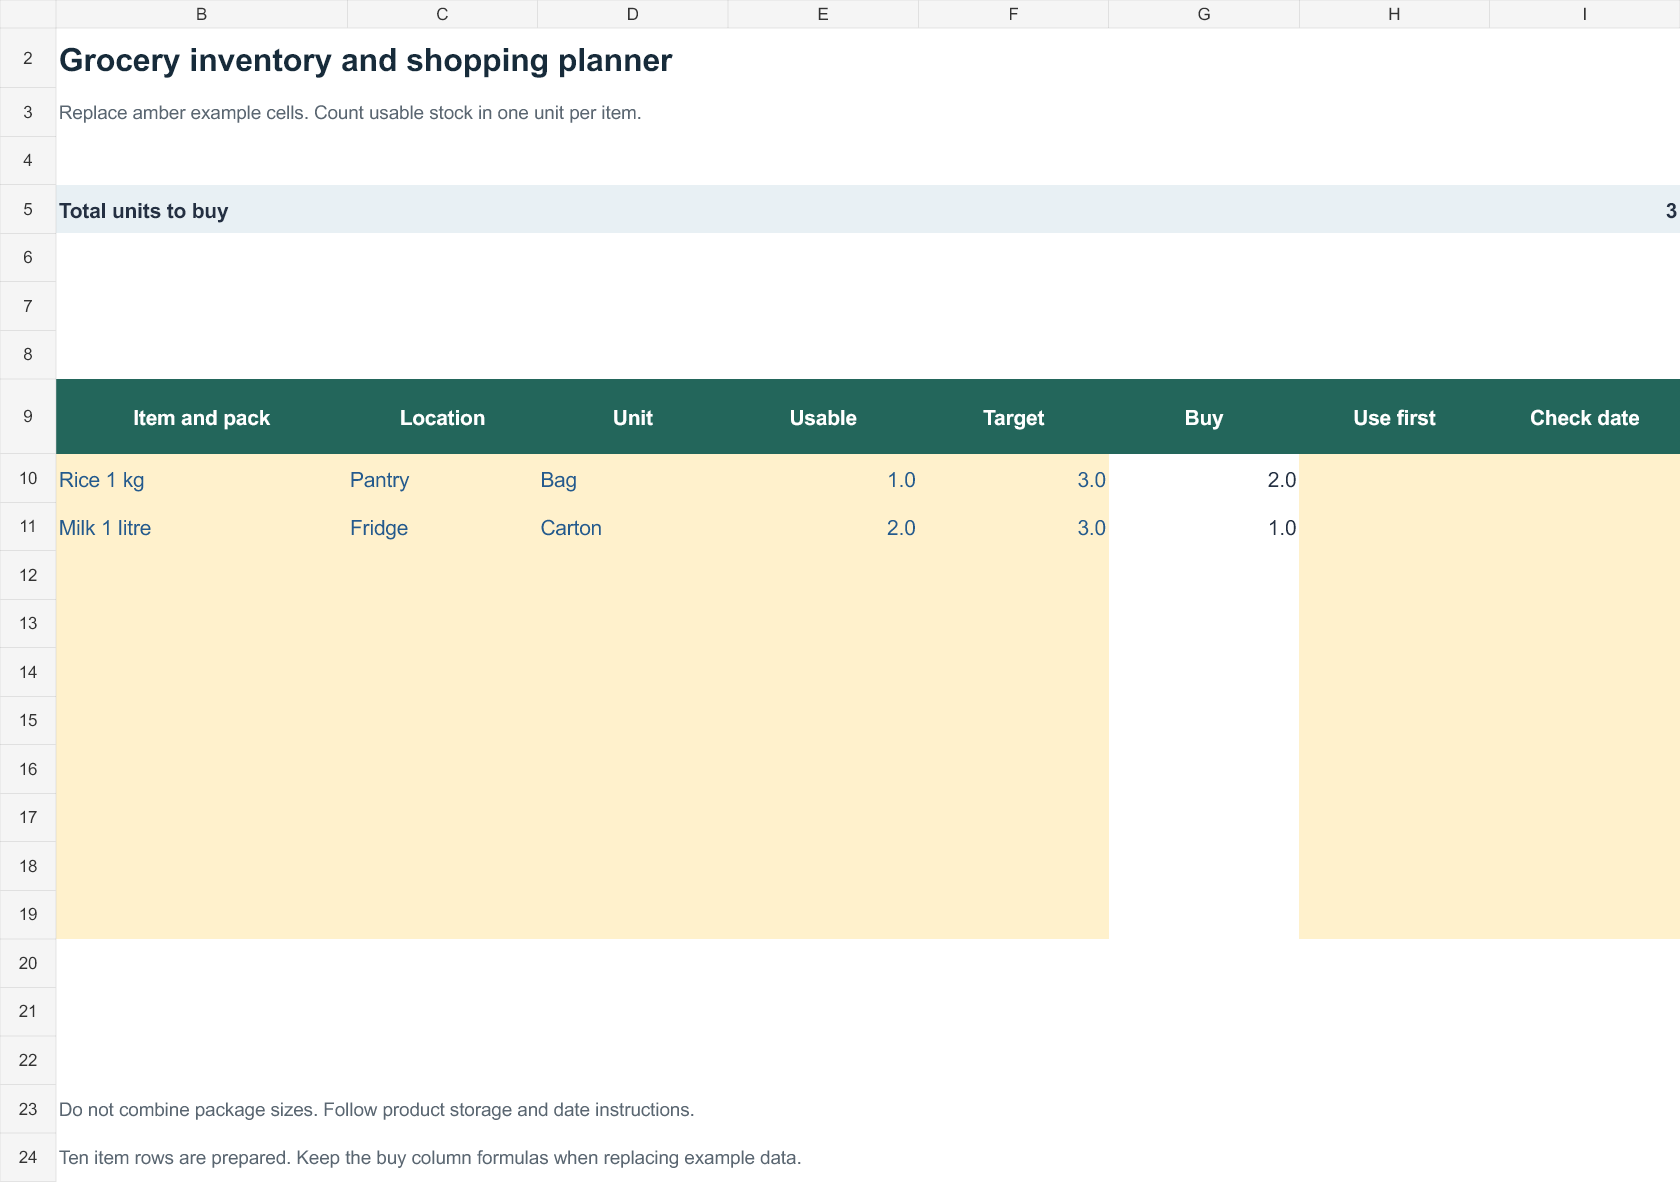The height and width of the screenshot is (1182, 1680).
Task: Select column C header
Action: coord(442,14)
